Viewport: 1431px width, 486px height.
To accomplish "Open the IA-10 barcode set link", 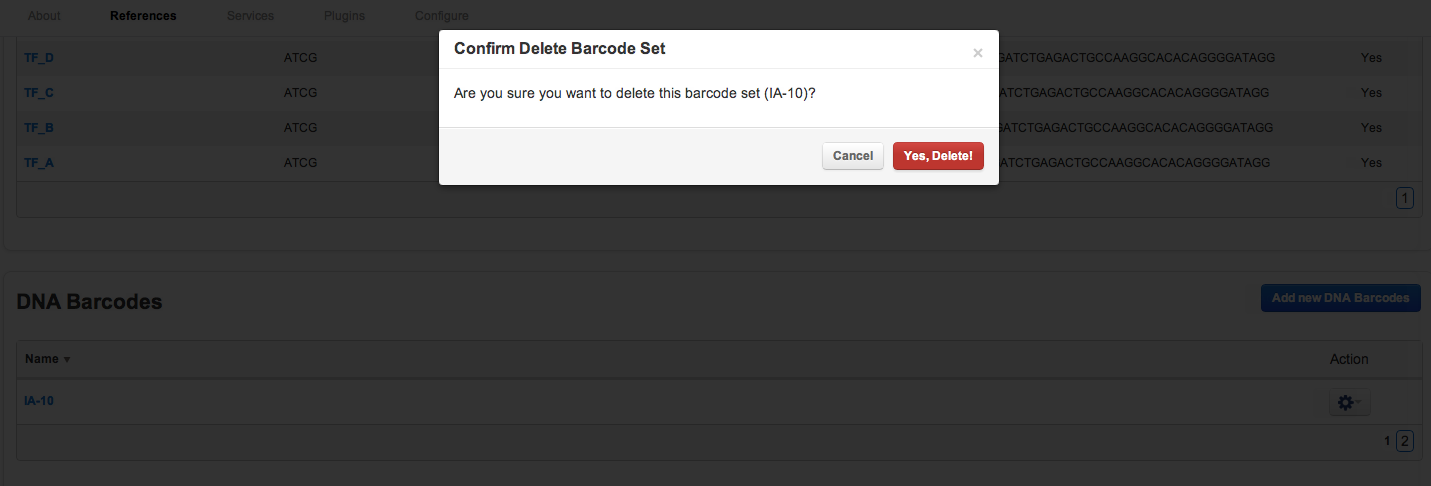I will point(39,401).
